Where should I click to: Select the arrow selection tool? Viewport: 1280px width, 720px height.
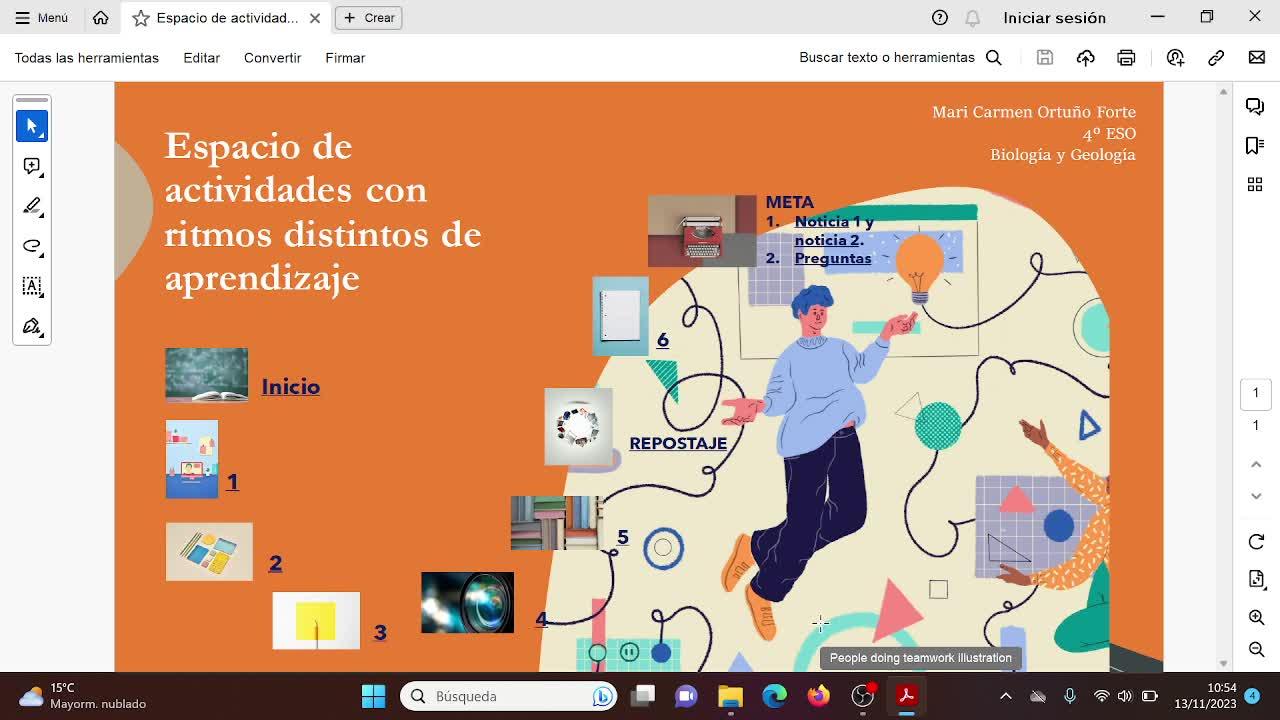point(32,126)
